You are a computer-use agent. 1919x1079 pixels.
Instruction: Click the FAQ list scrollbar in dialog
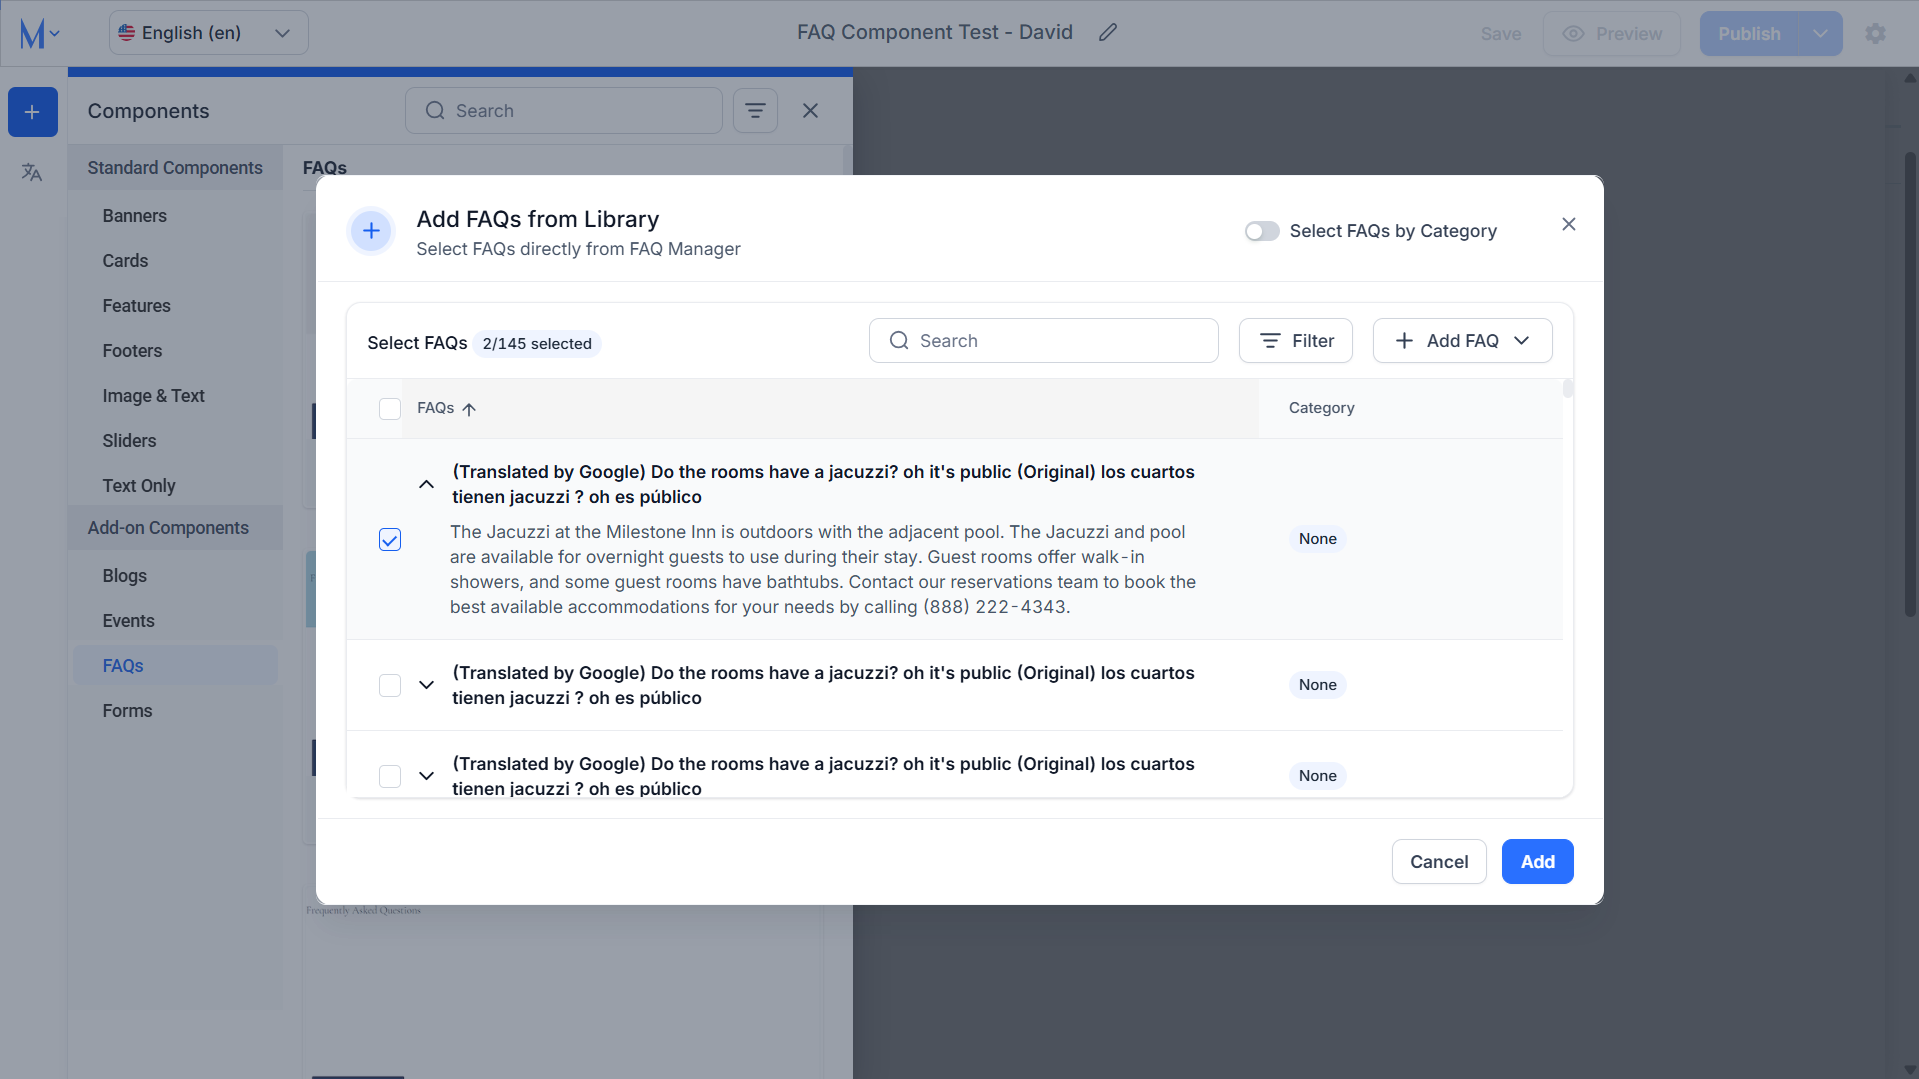(x=1568, y=388)
